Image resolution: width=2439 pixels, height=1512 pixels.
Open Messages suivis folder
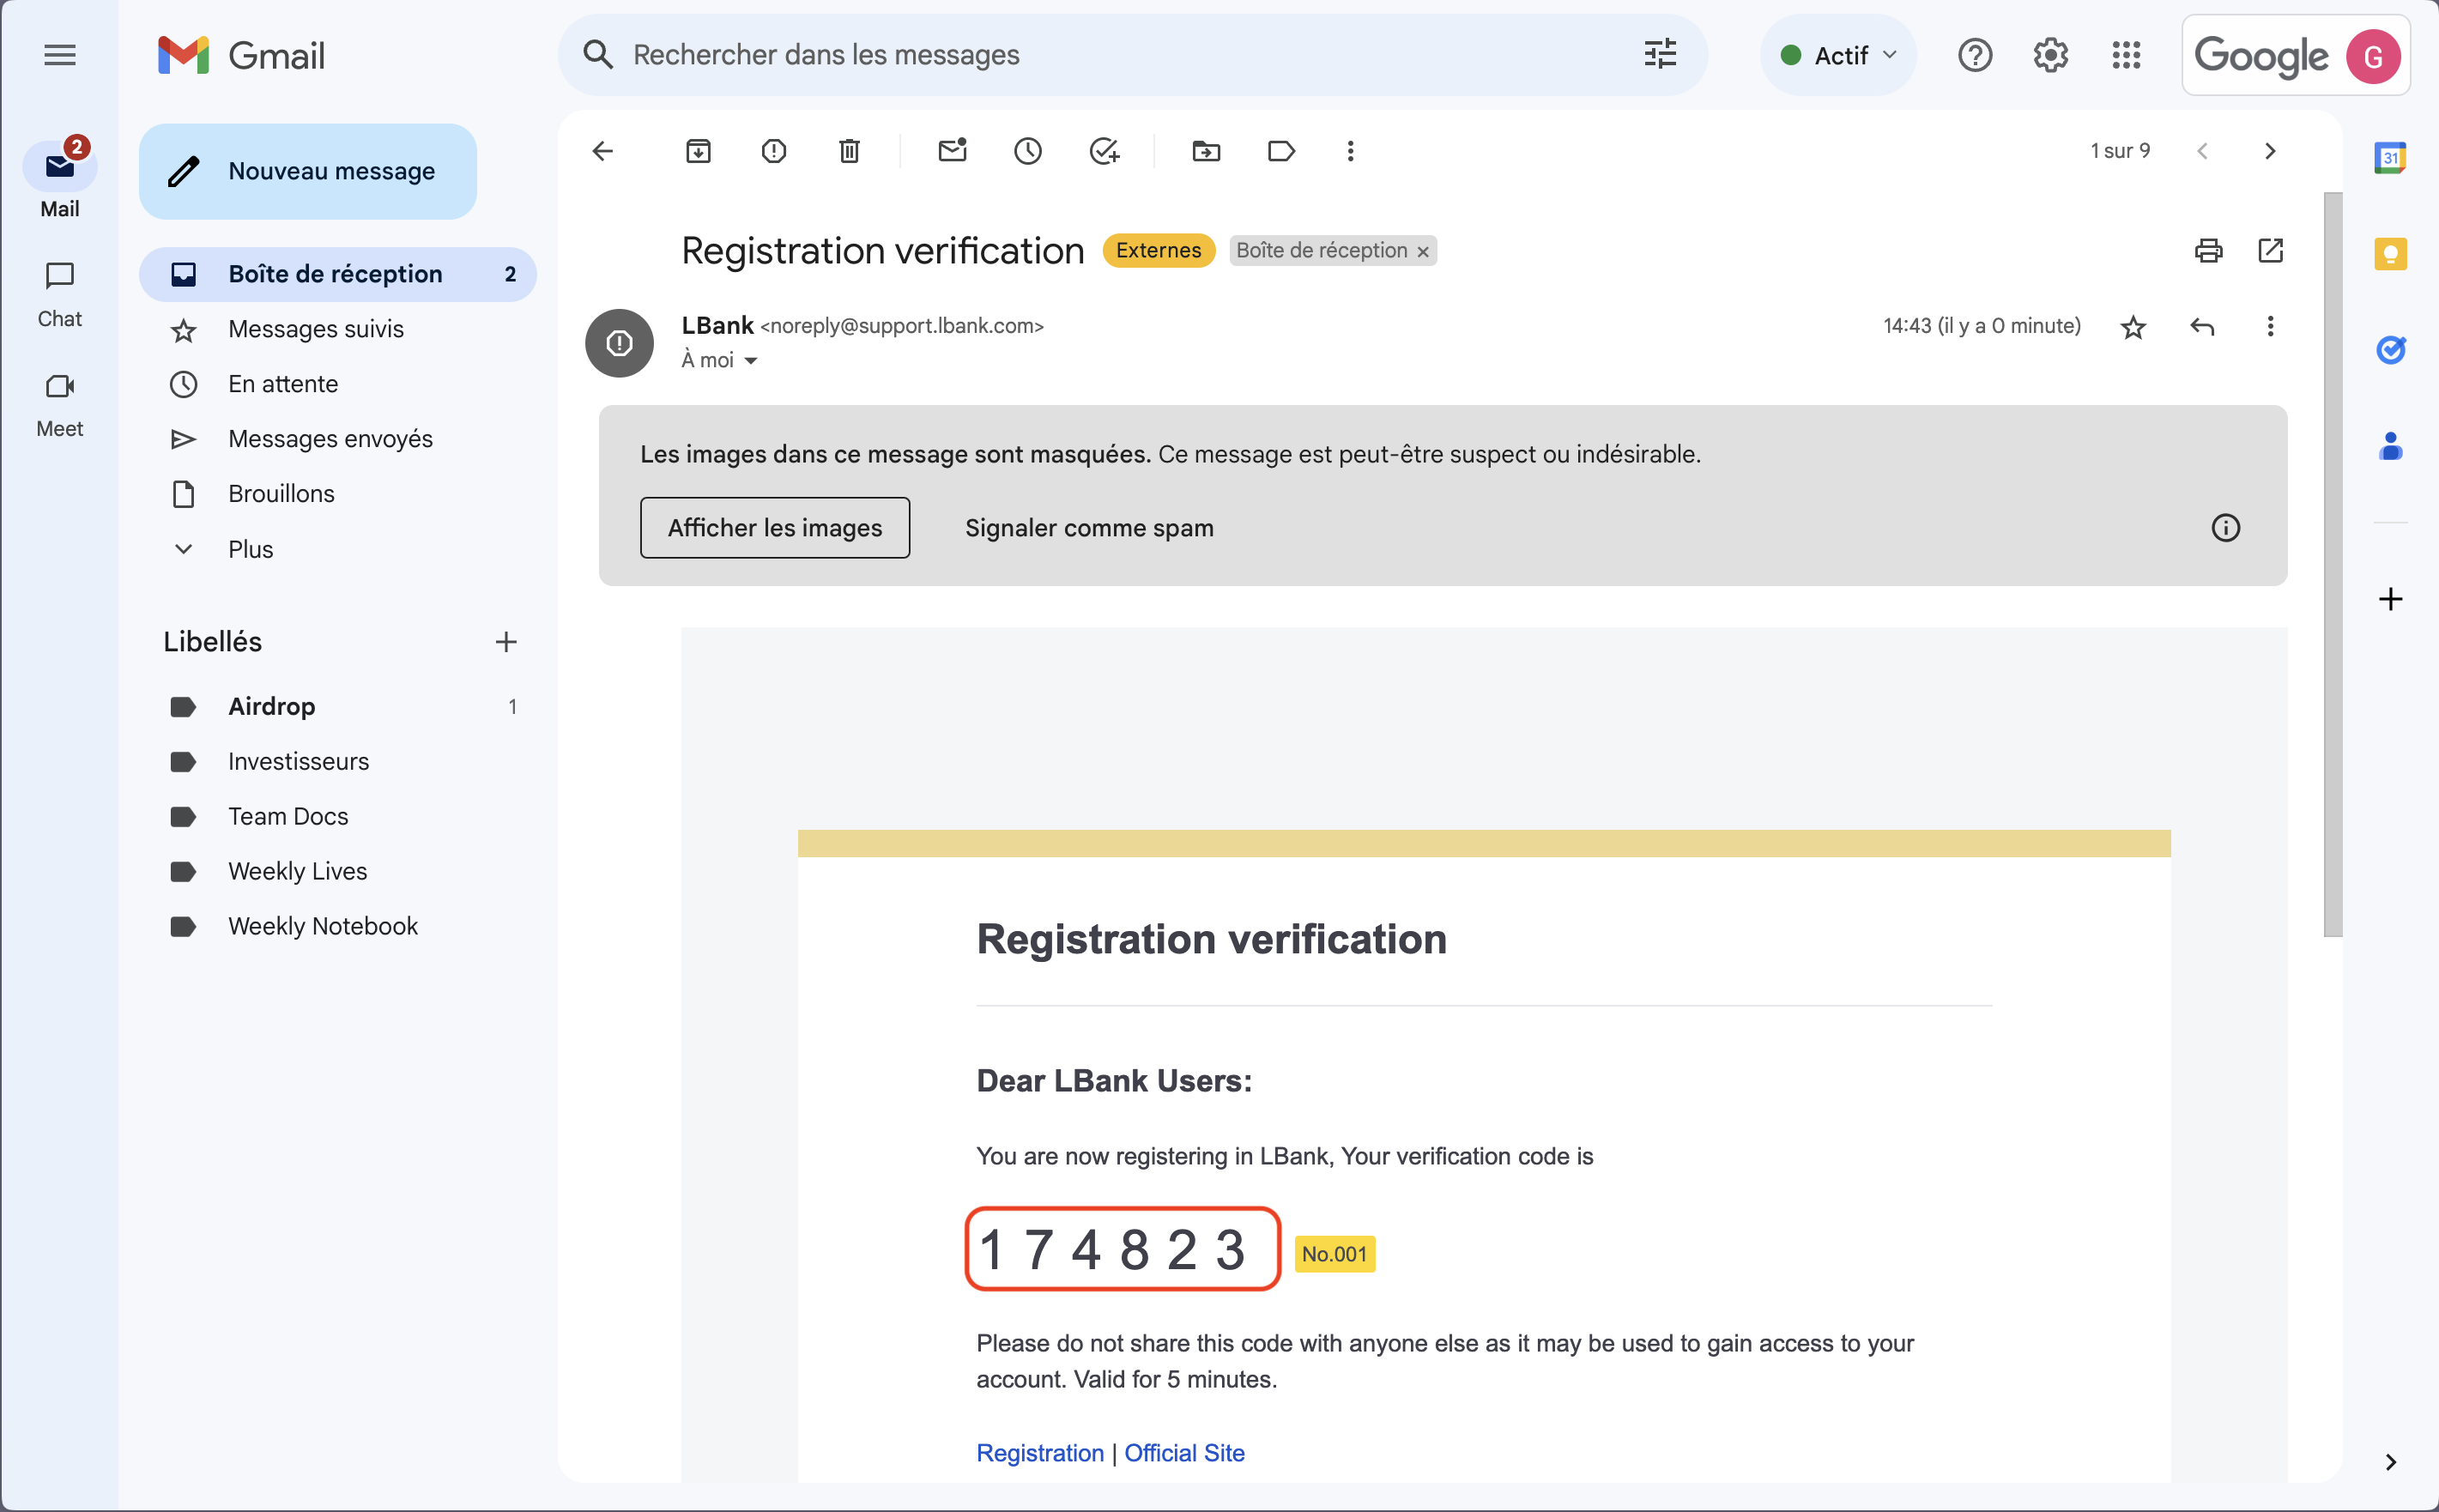[338, 329]
